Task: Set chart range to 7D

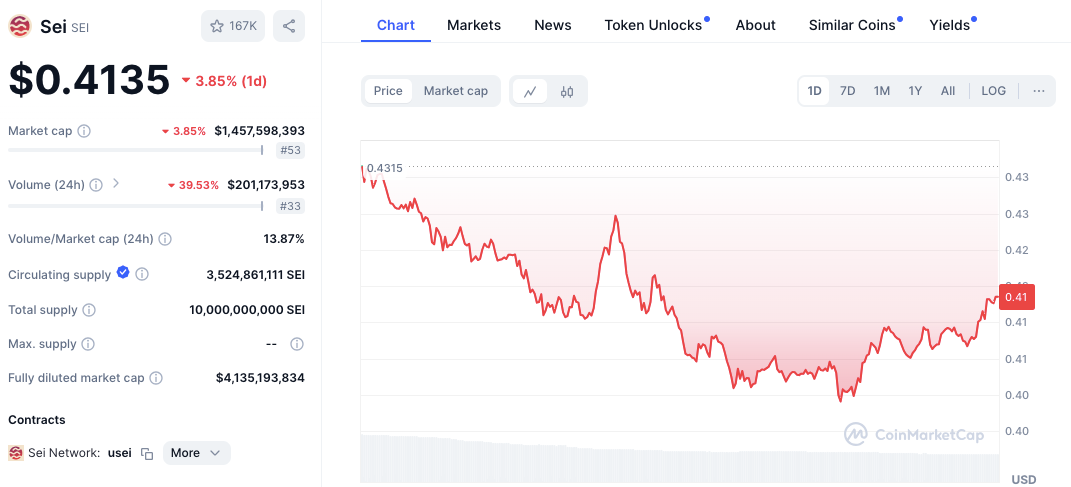Action: click(848, 91)
